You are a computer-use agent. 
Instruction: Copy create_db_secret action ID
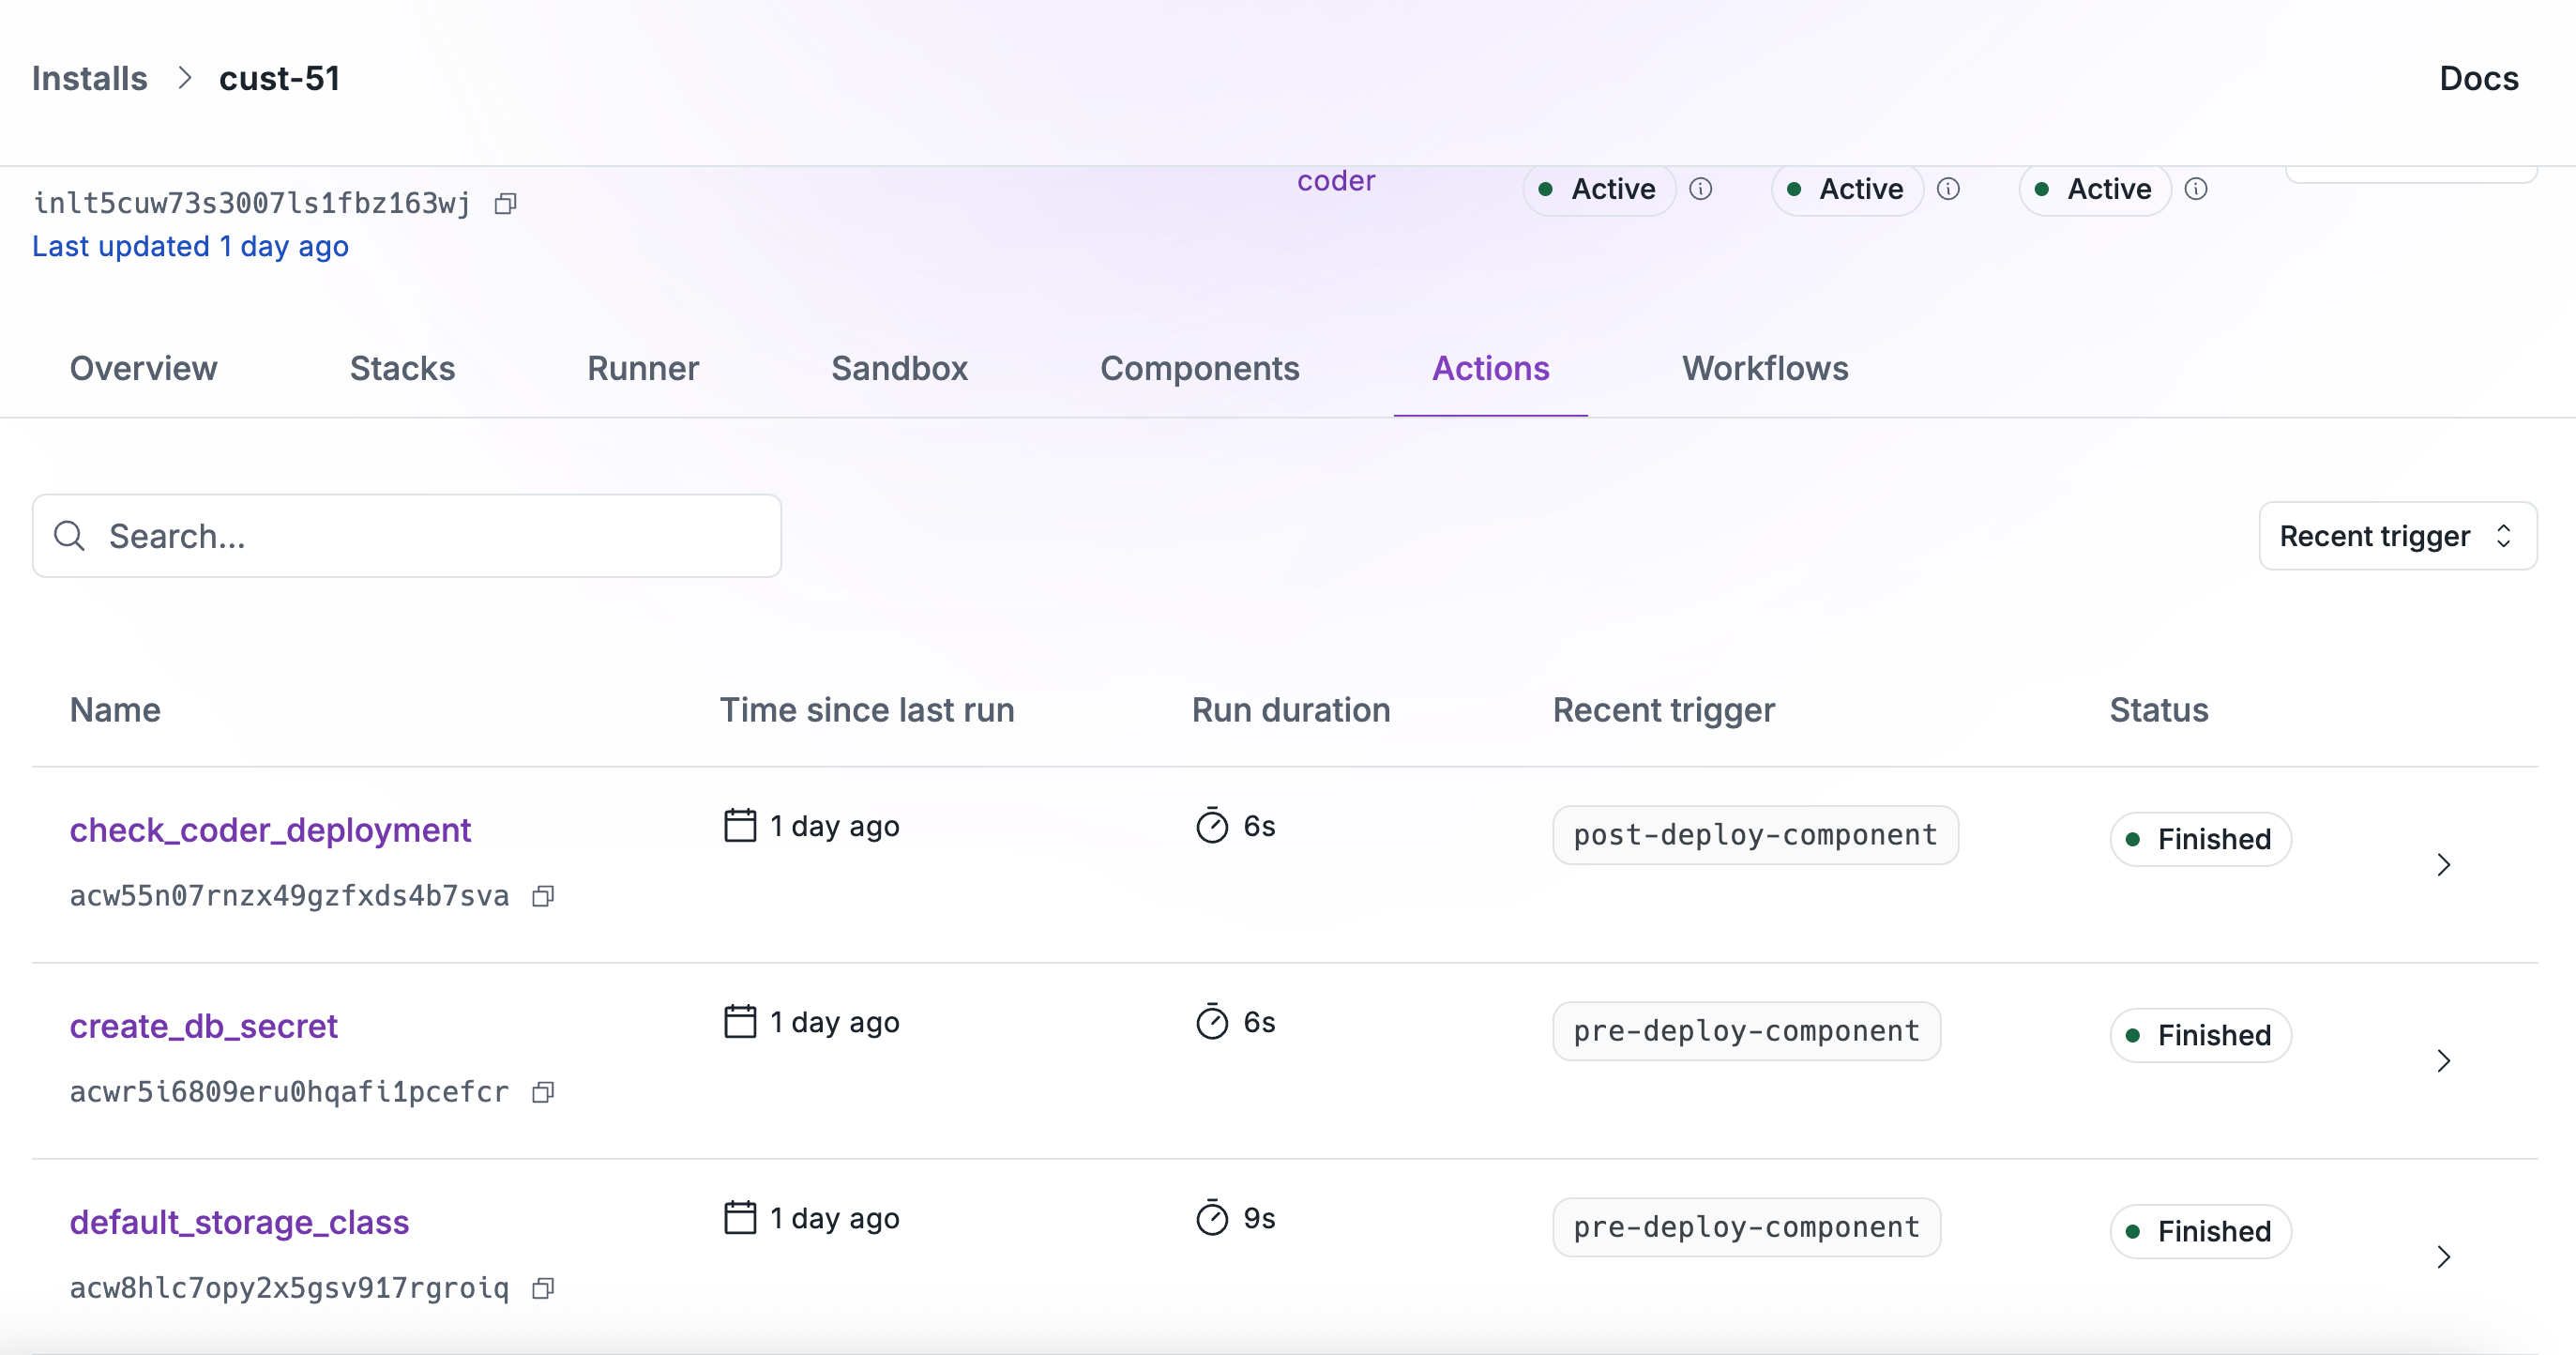click(543, 1092)
